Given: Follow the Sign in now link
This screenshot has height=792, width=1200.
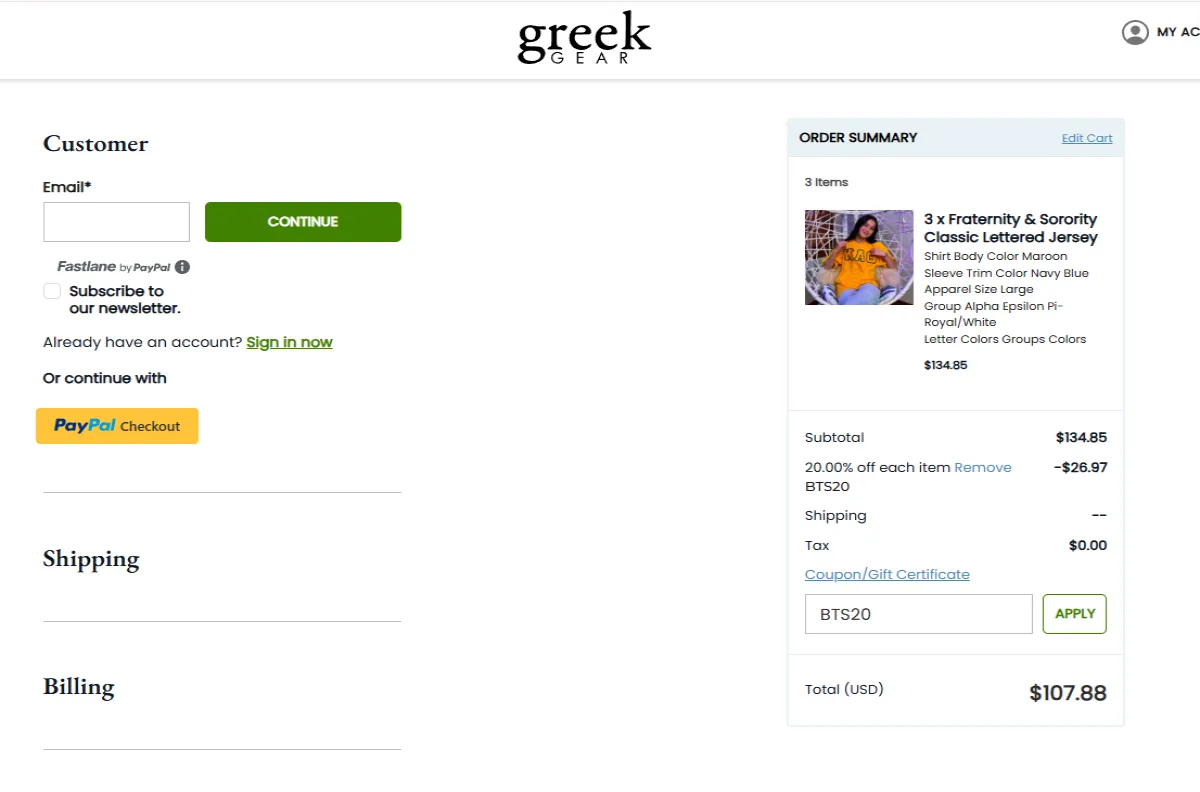Looking at the screenshot, I should click(289, 342).
